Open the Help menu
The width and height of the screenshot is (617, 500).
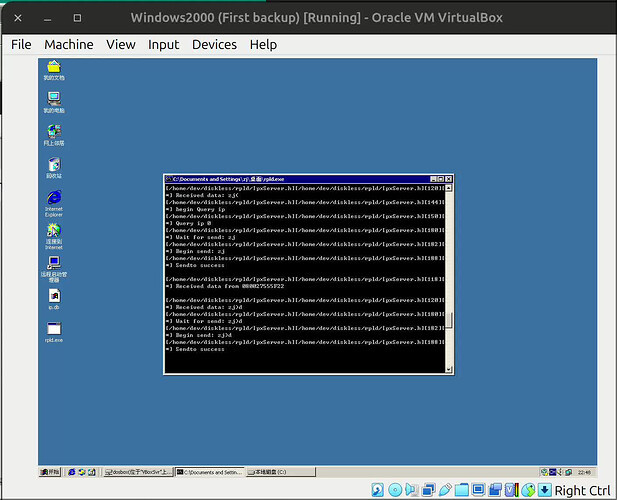(263, 44)
